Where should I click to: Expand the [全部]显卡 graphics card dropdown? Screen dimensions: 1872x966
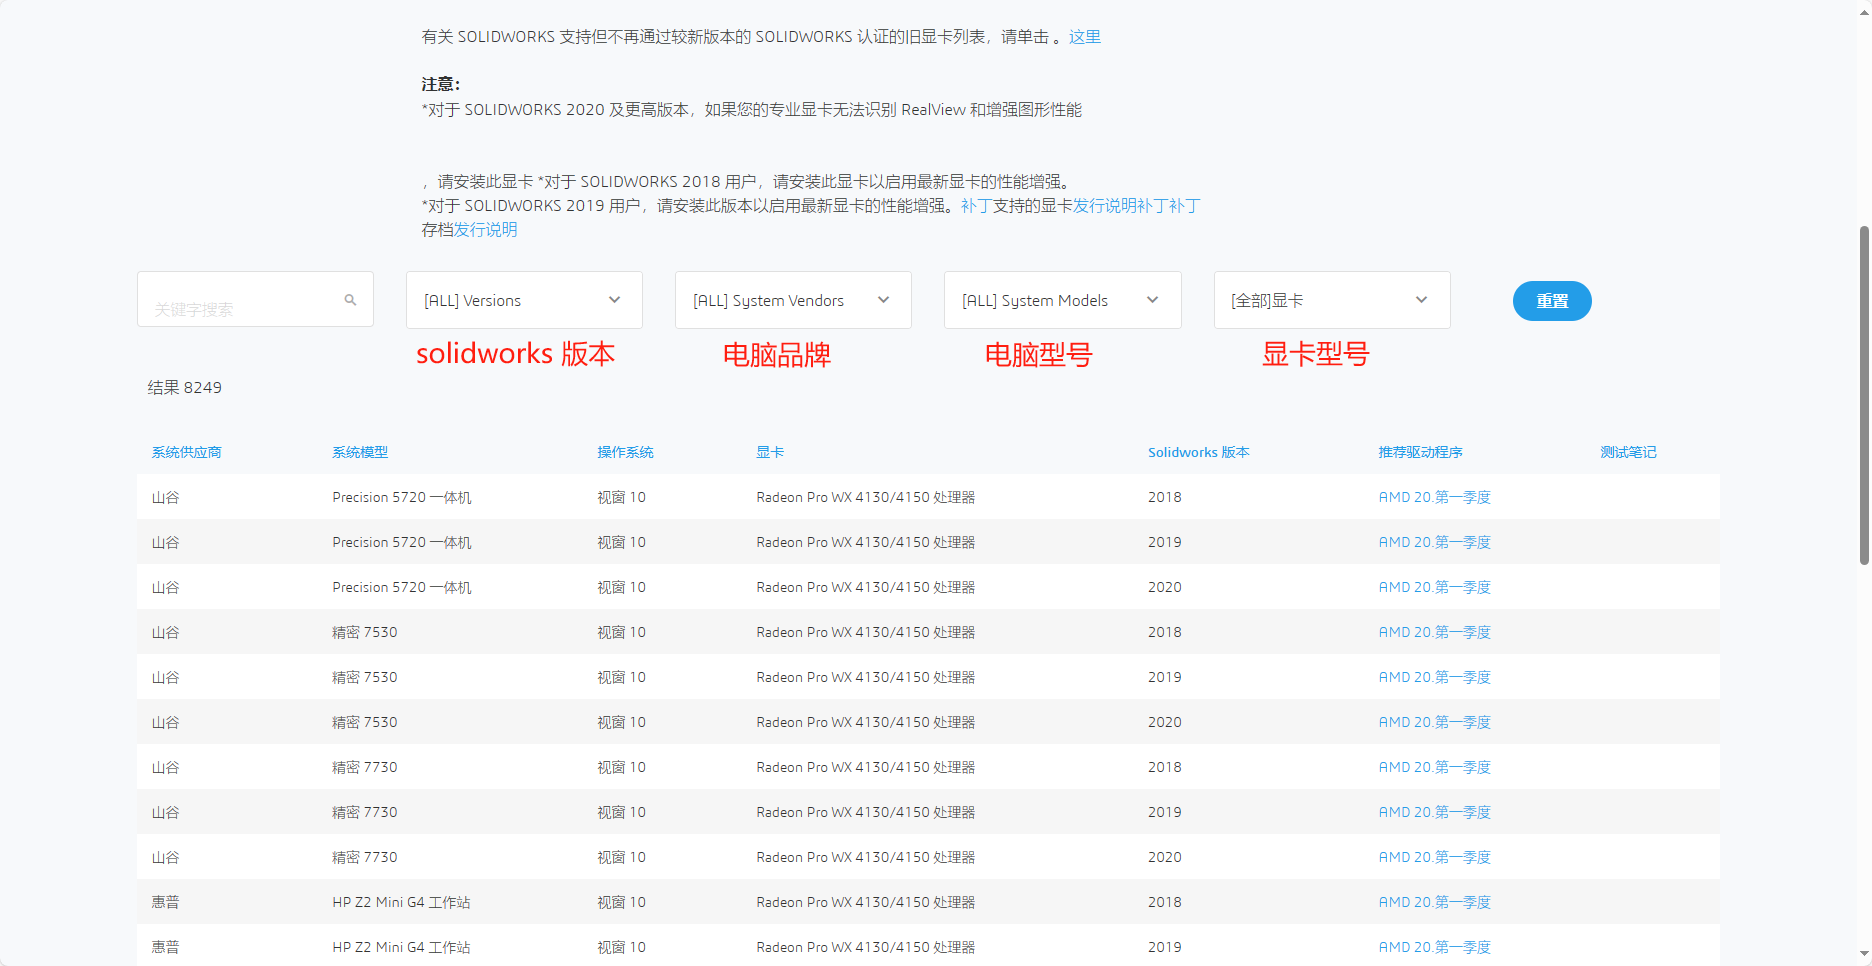[x=1330, y=300]
